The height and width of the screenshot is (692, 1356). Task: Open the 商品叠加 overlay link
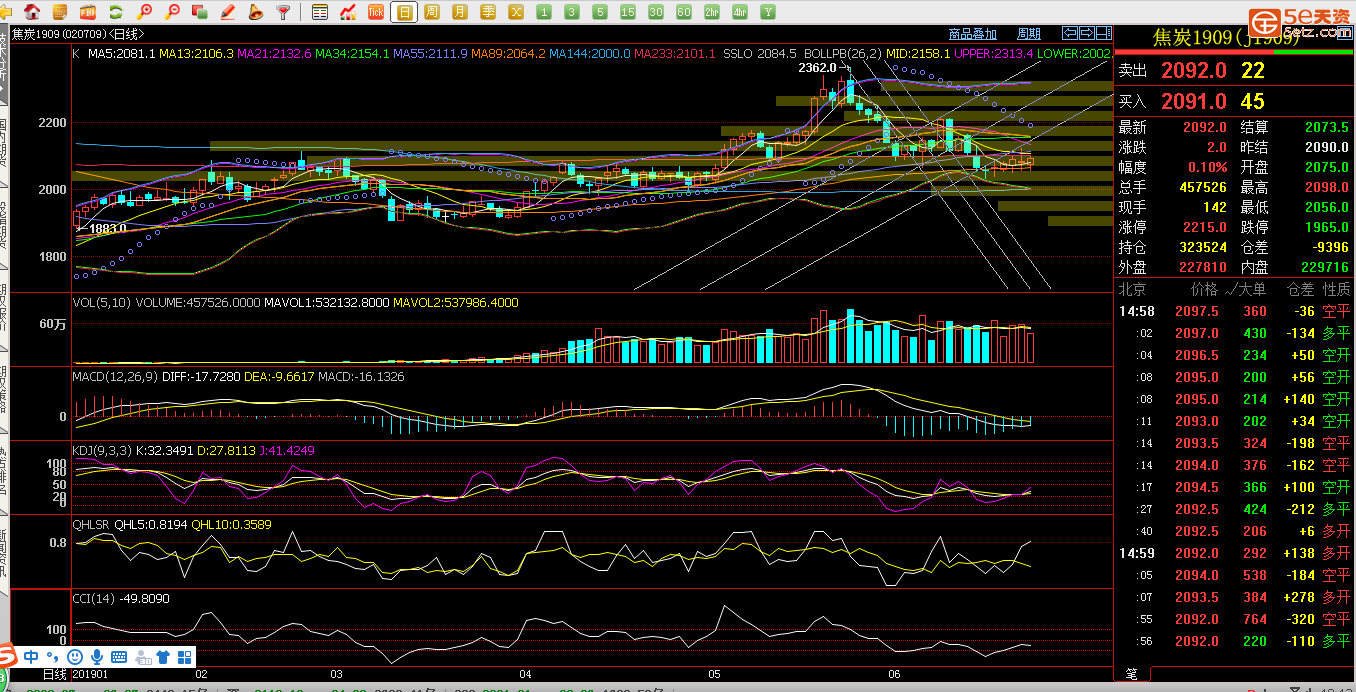pyautogui.click(x=972, y=34)
